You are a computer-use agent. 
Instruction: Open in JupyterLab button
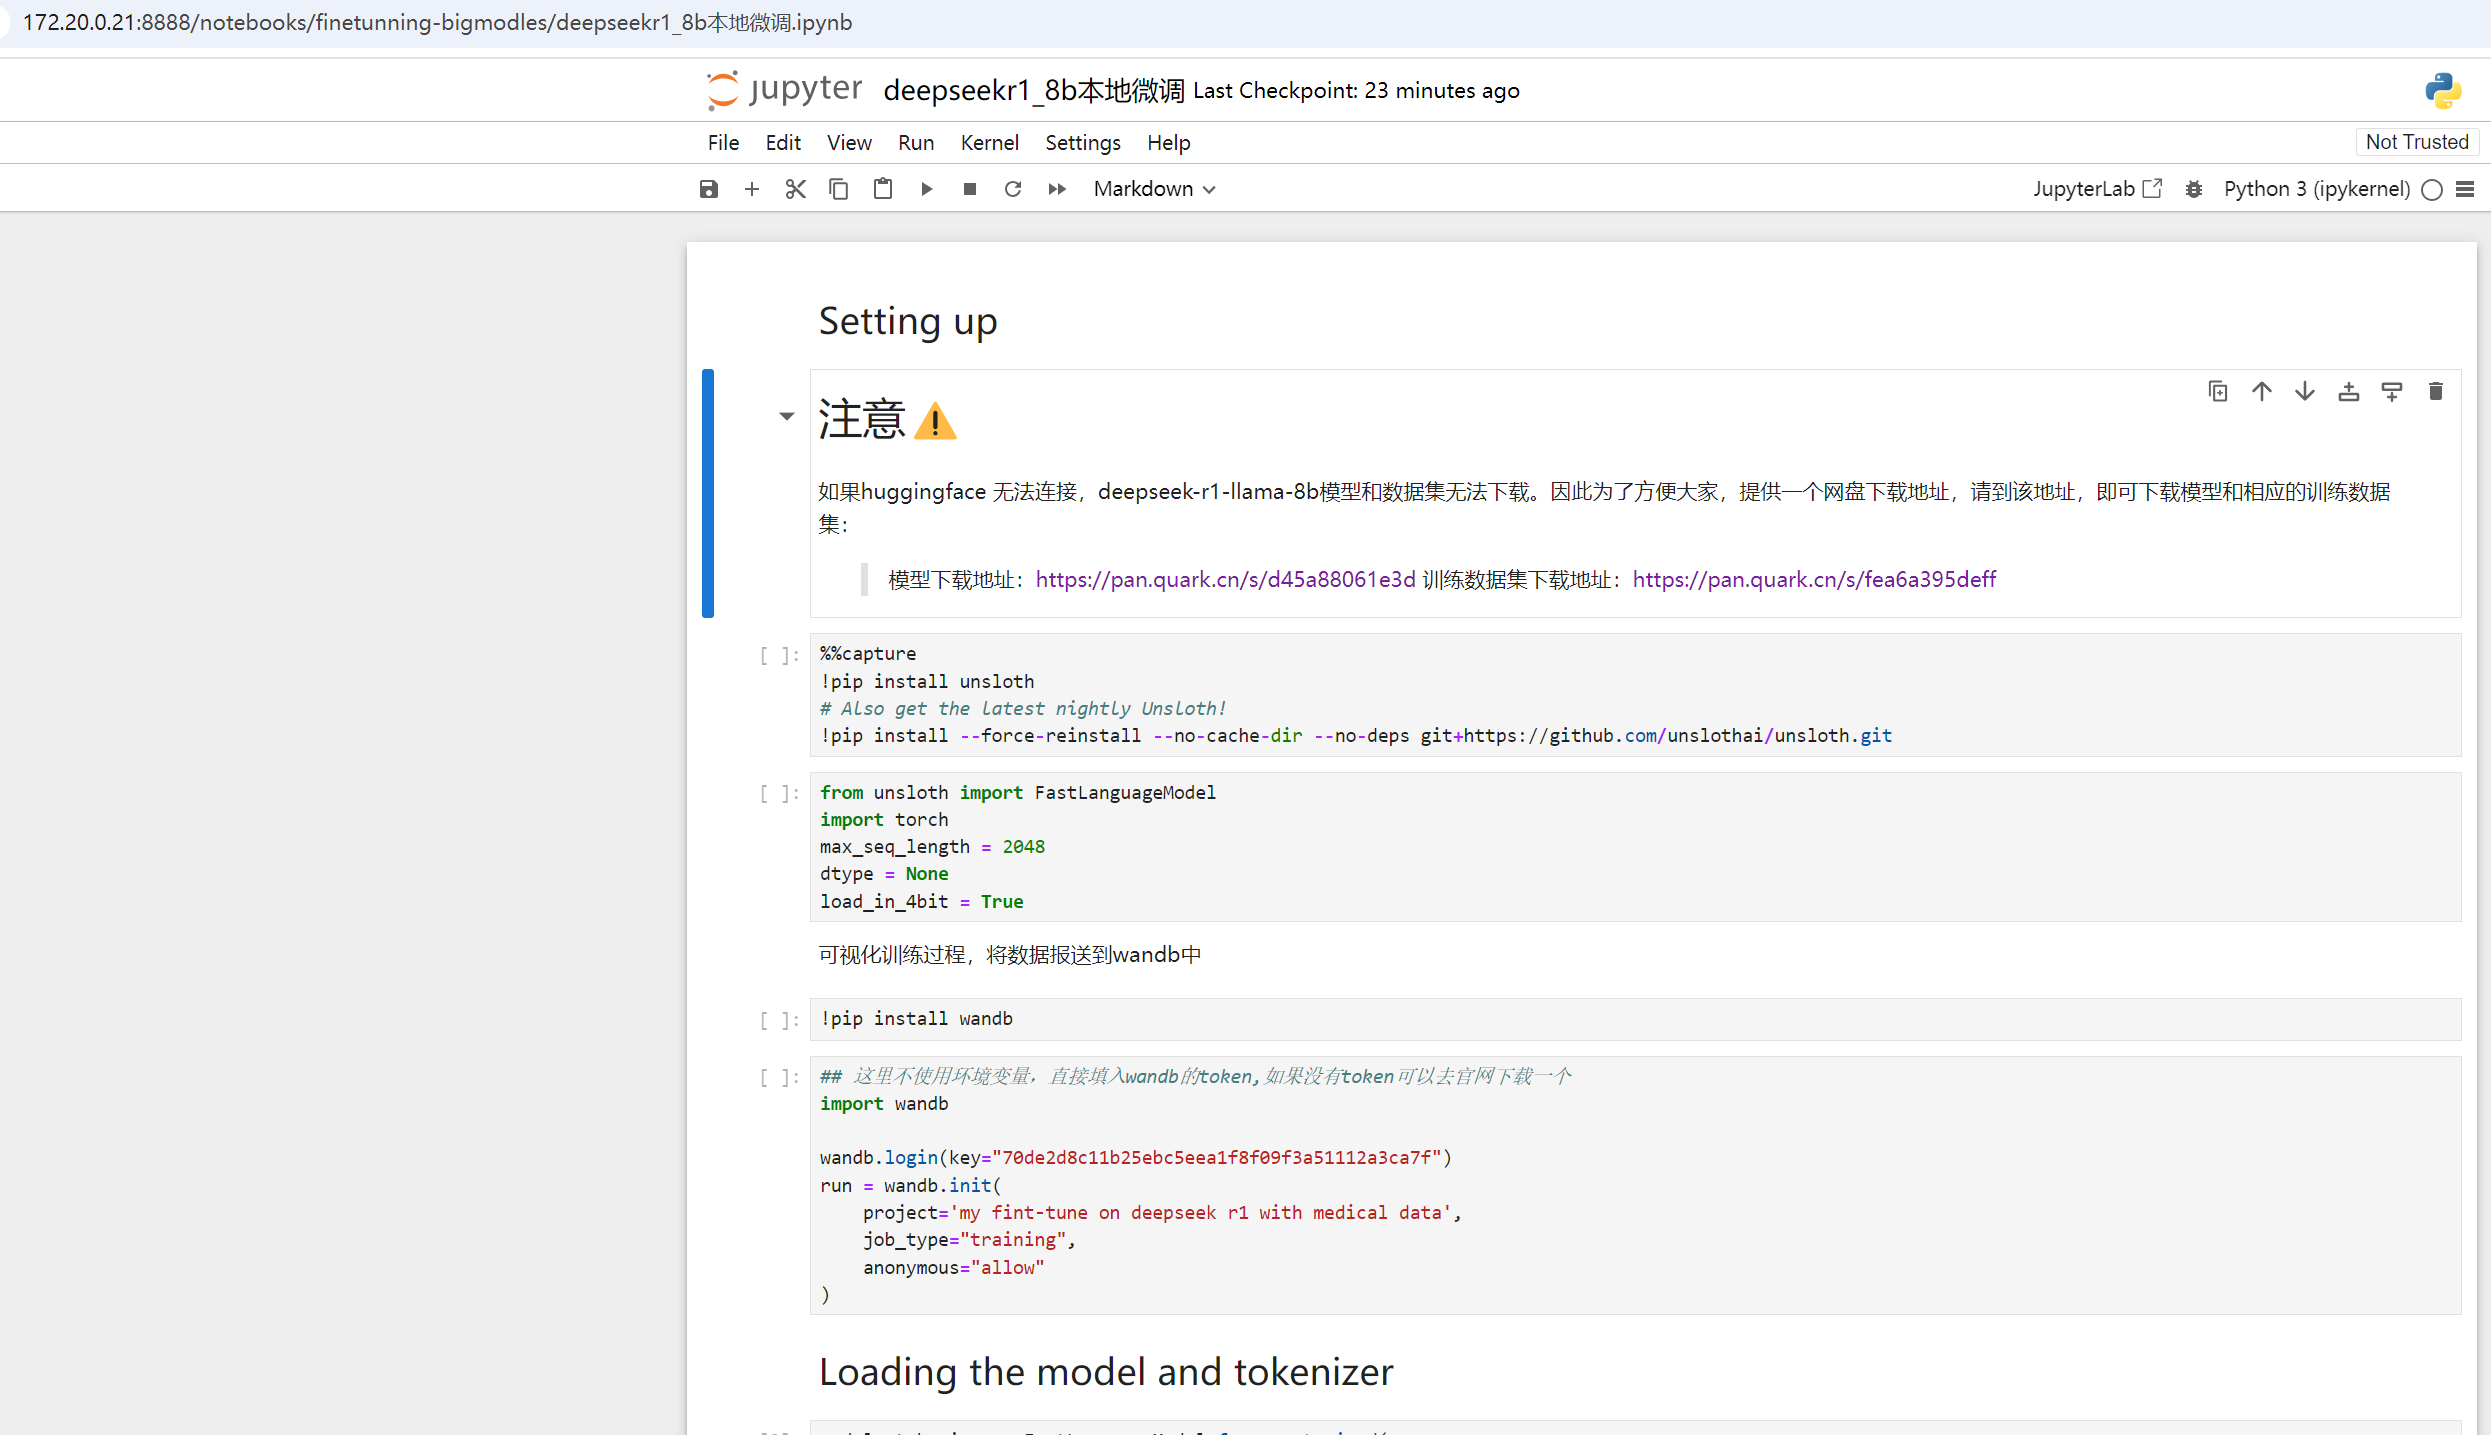click(2097, 189)
